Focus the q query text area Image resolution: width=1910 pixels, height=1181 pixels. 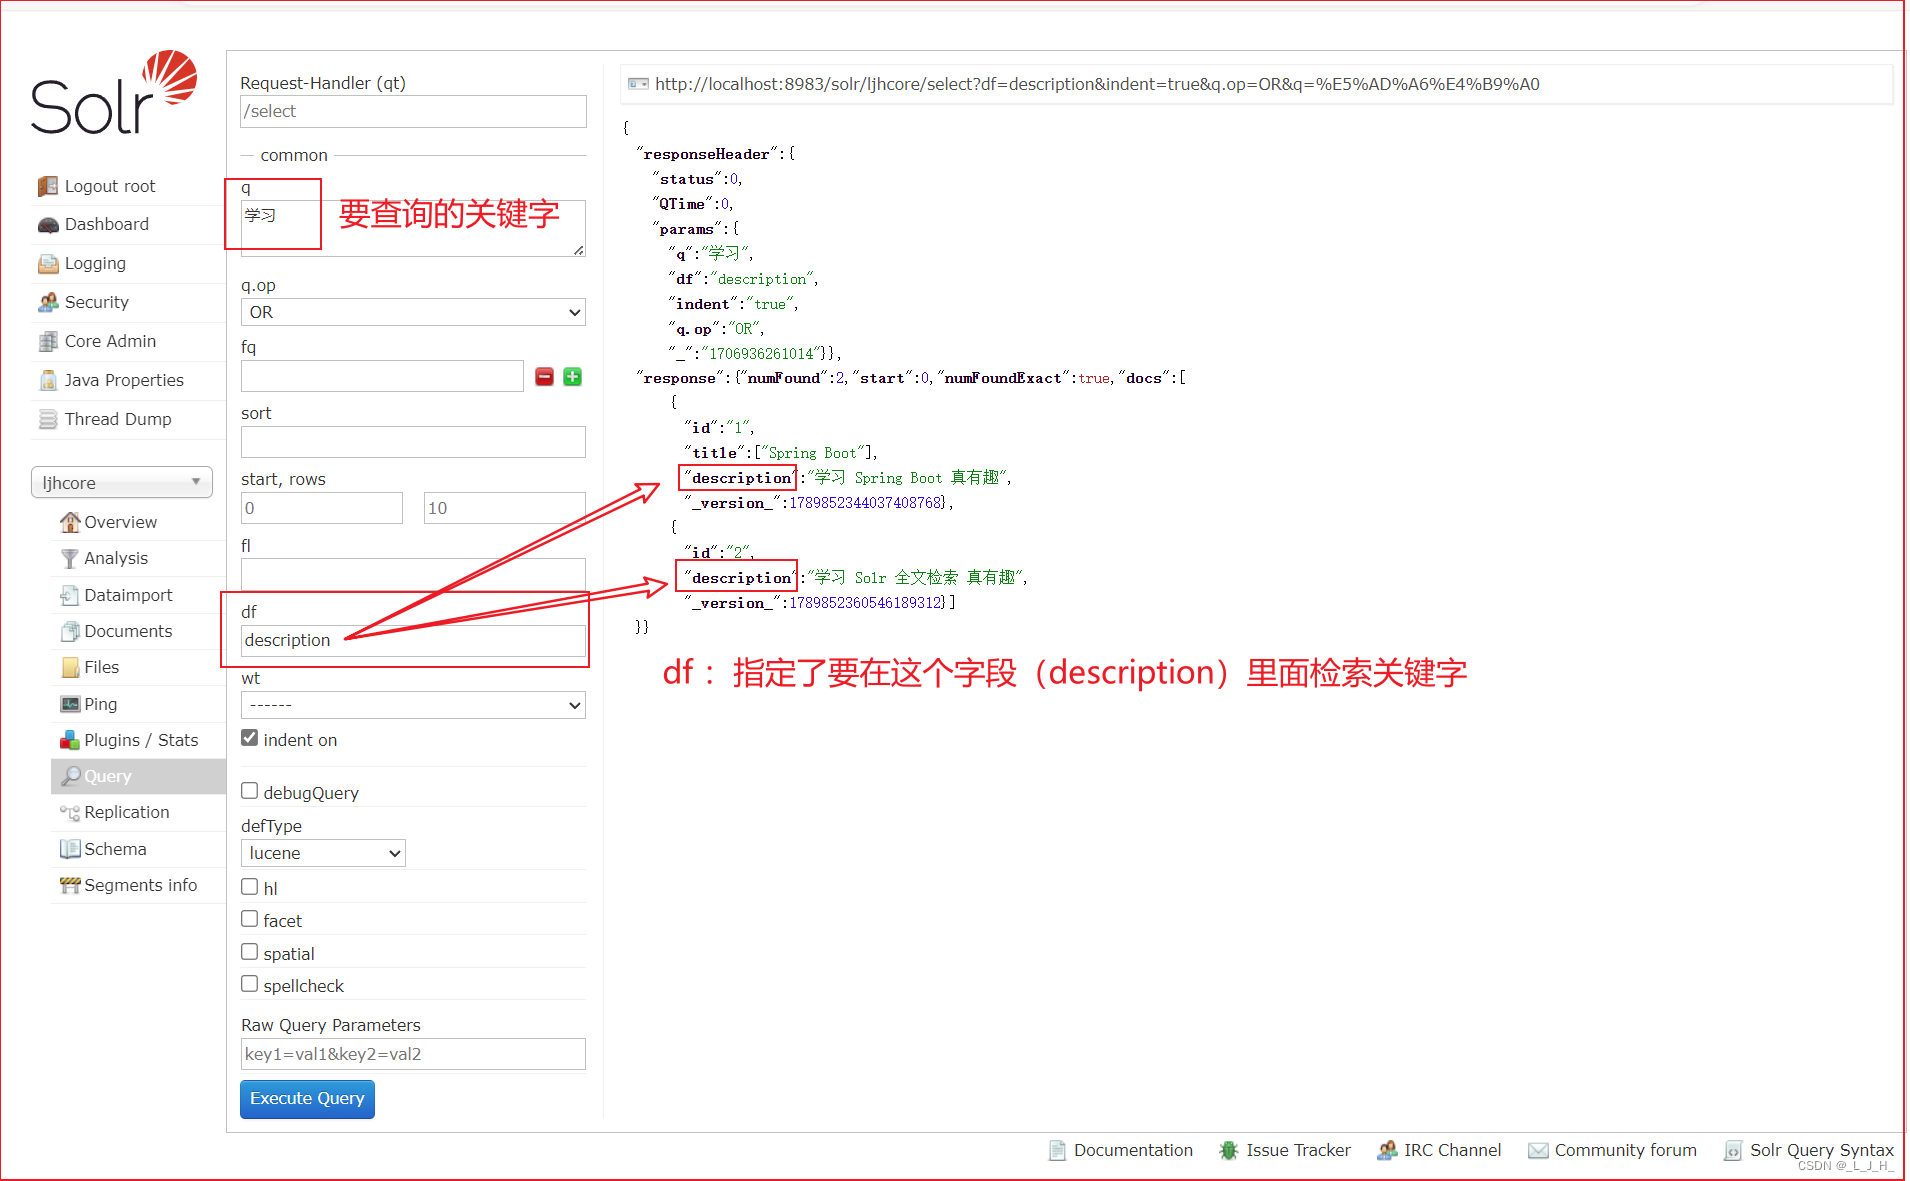pos(413,228)
